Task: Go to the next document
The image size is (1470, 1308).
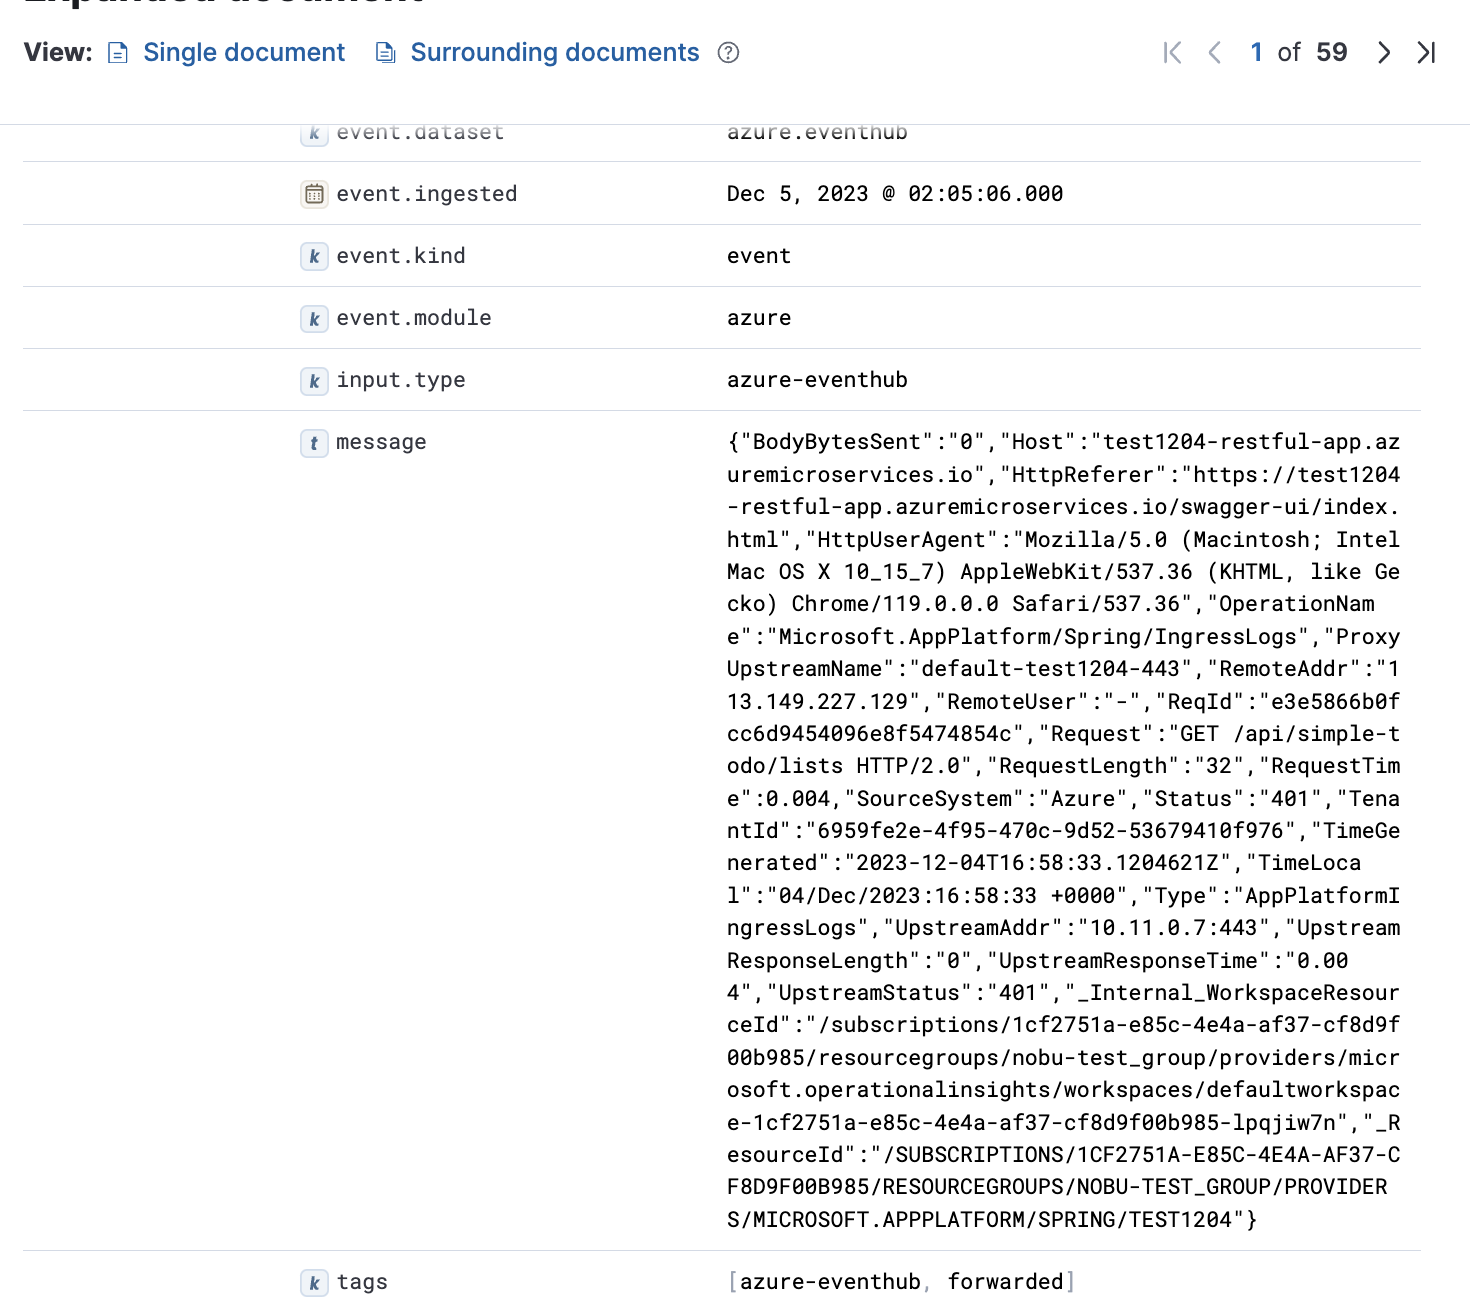Action: coord(1384,53)
